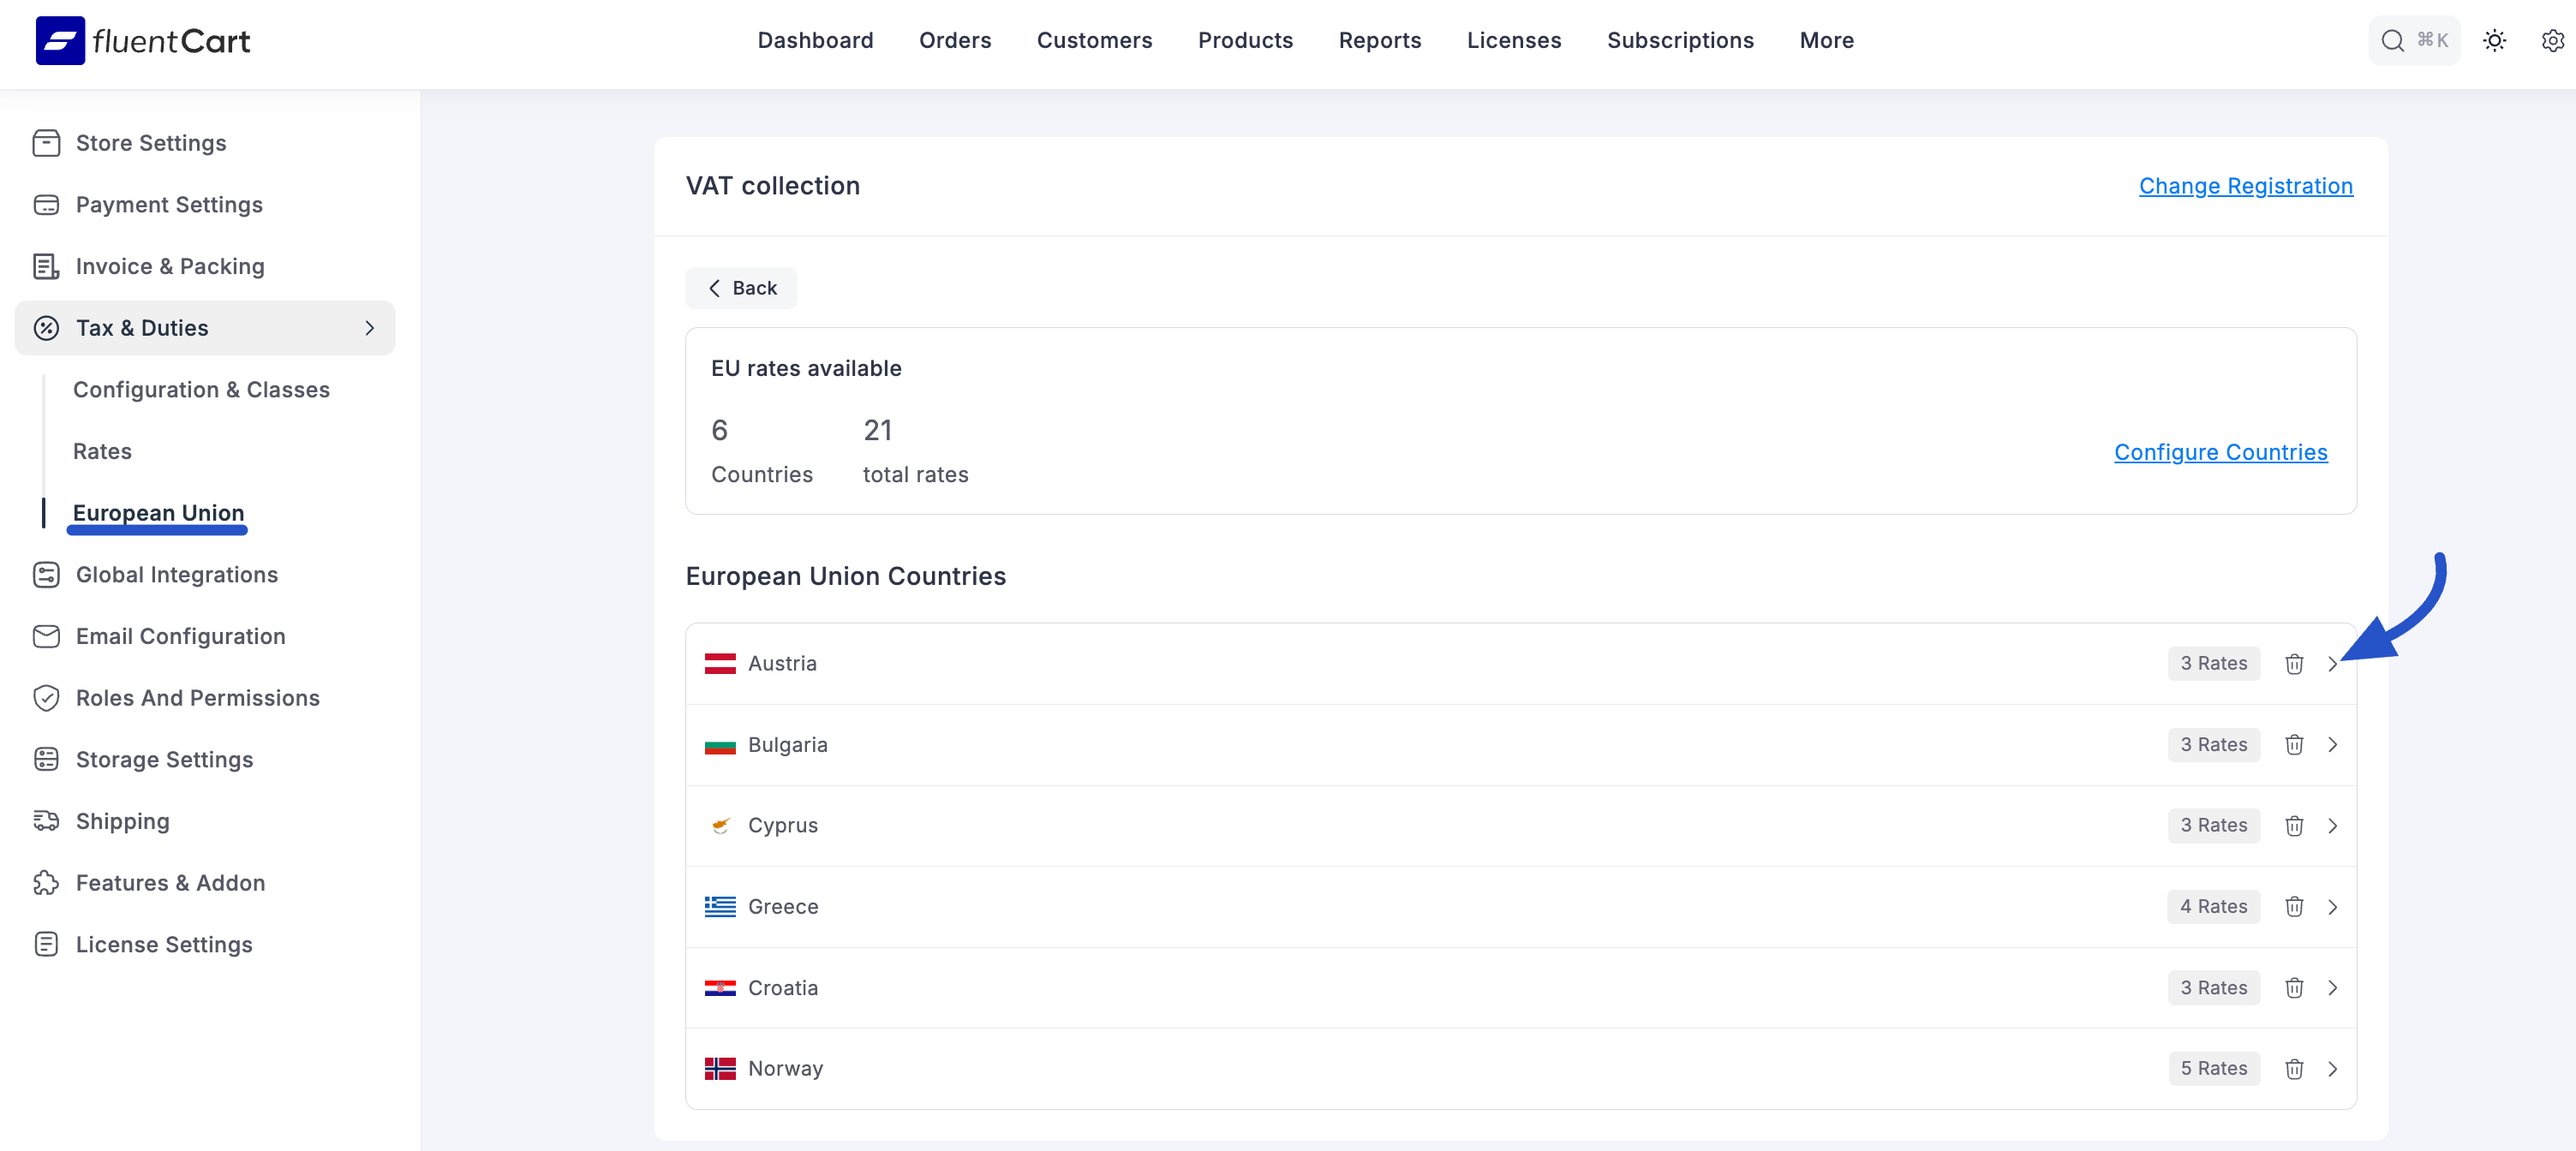The width and height of the screenshot is (2576, 1151).
Task: Switch to the Orders menu
Action: [955, 40]
